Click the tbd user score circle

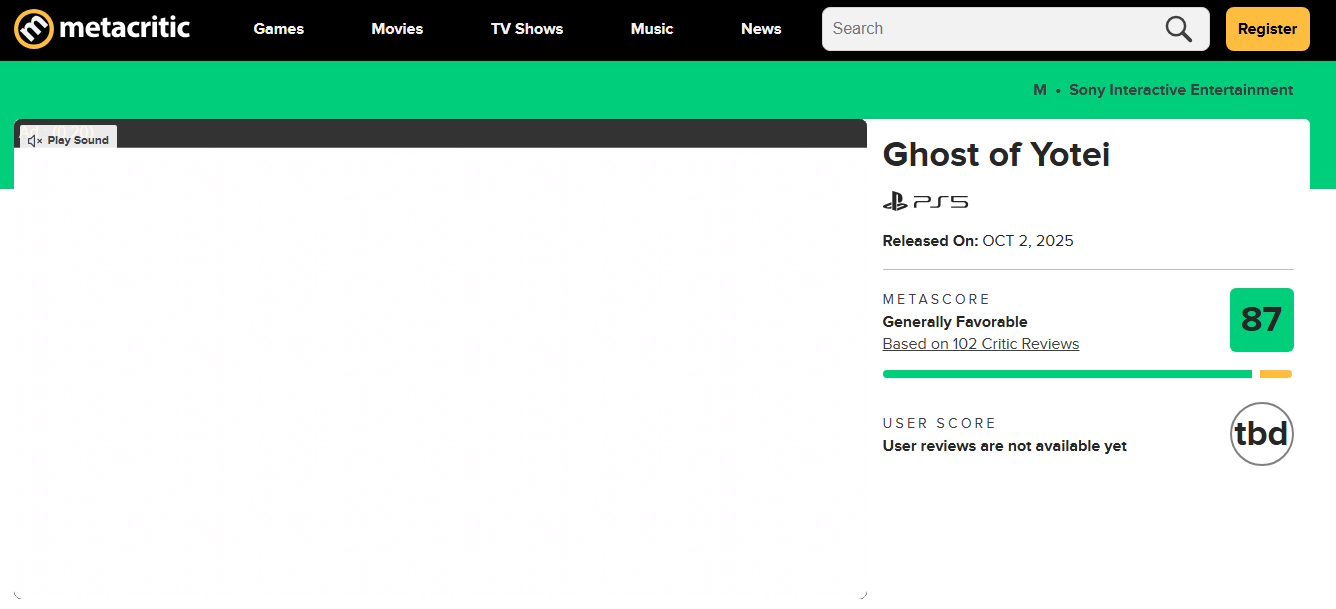click(1262, 434)
